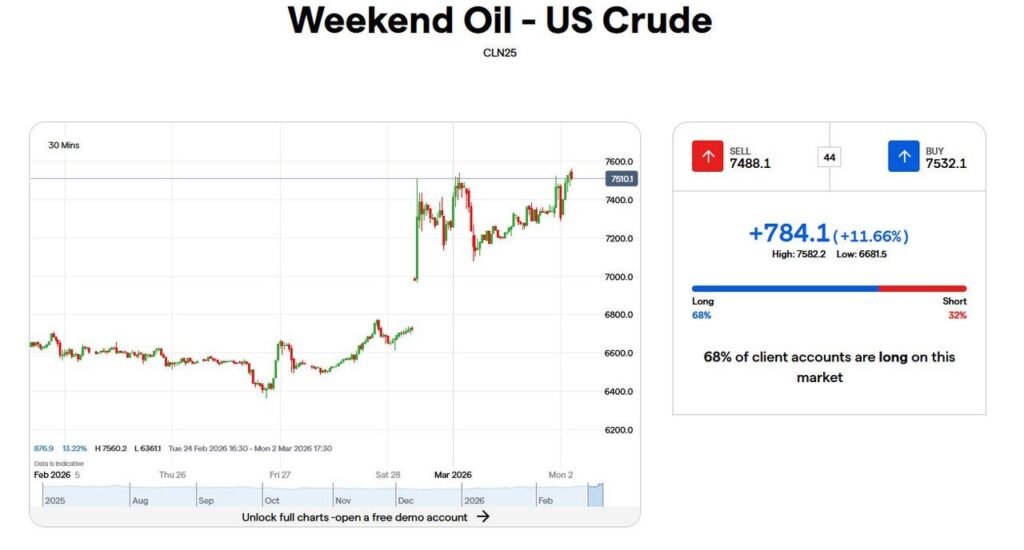Click the spread value 44 box
The image size is (1024, 550).
829,157
